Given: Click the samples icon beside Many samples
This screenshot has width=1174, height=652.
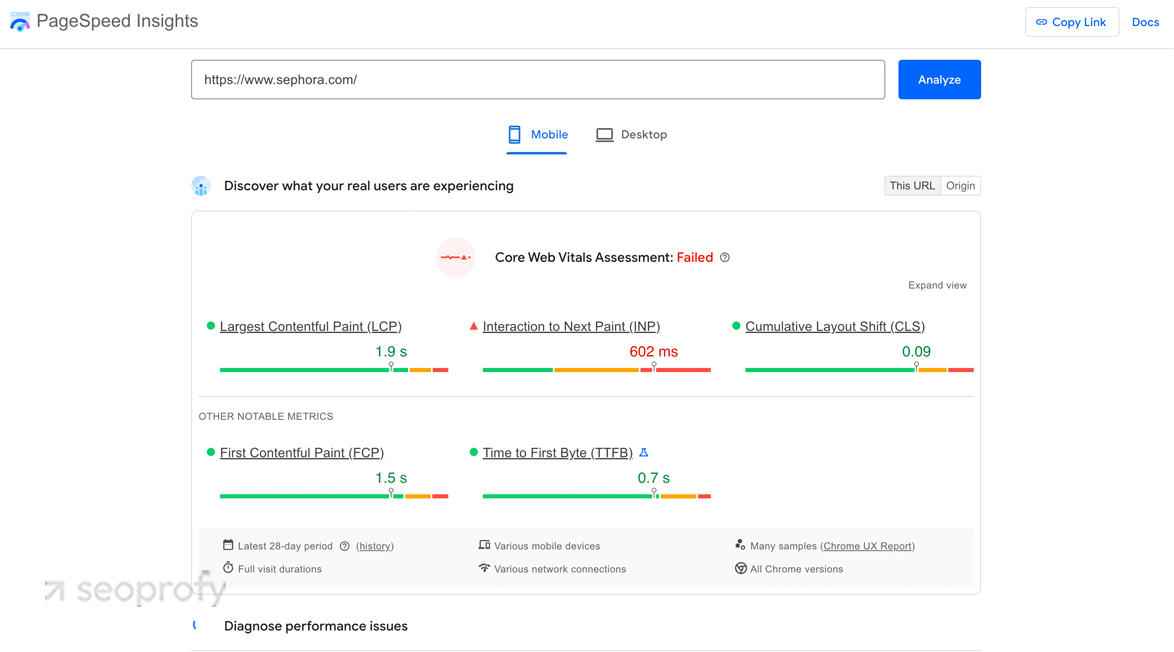Looking at the screenshot, I should pyautogui.click(x=740, y=545).
